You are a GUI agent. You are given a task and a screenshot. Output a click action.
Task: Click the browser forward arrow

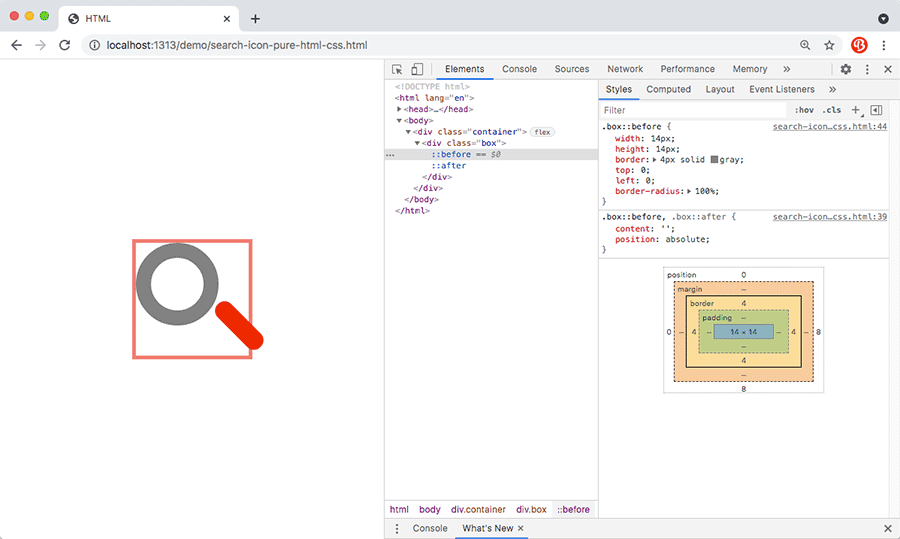coord(40,45)
